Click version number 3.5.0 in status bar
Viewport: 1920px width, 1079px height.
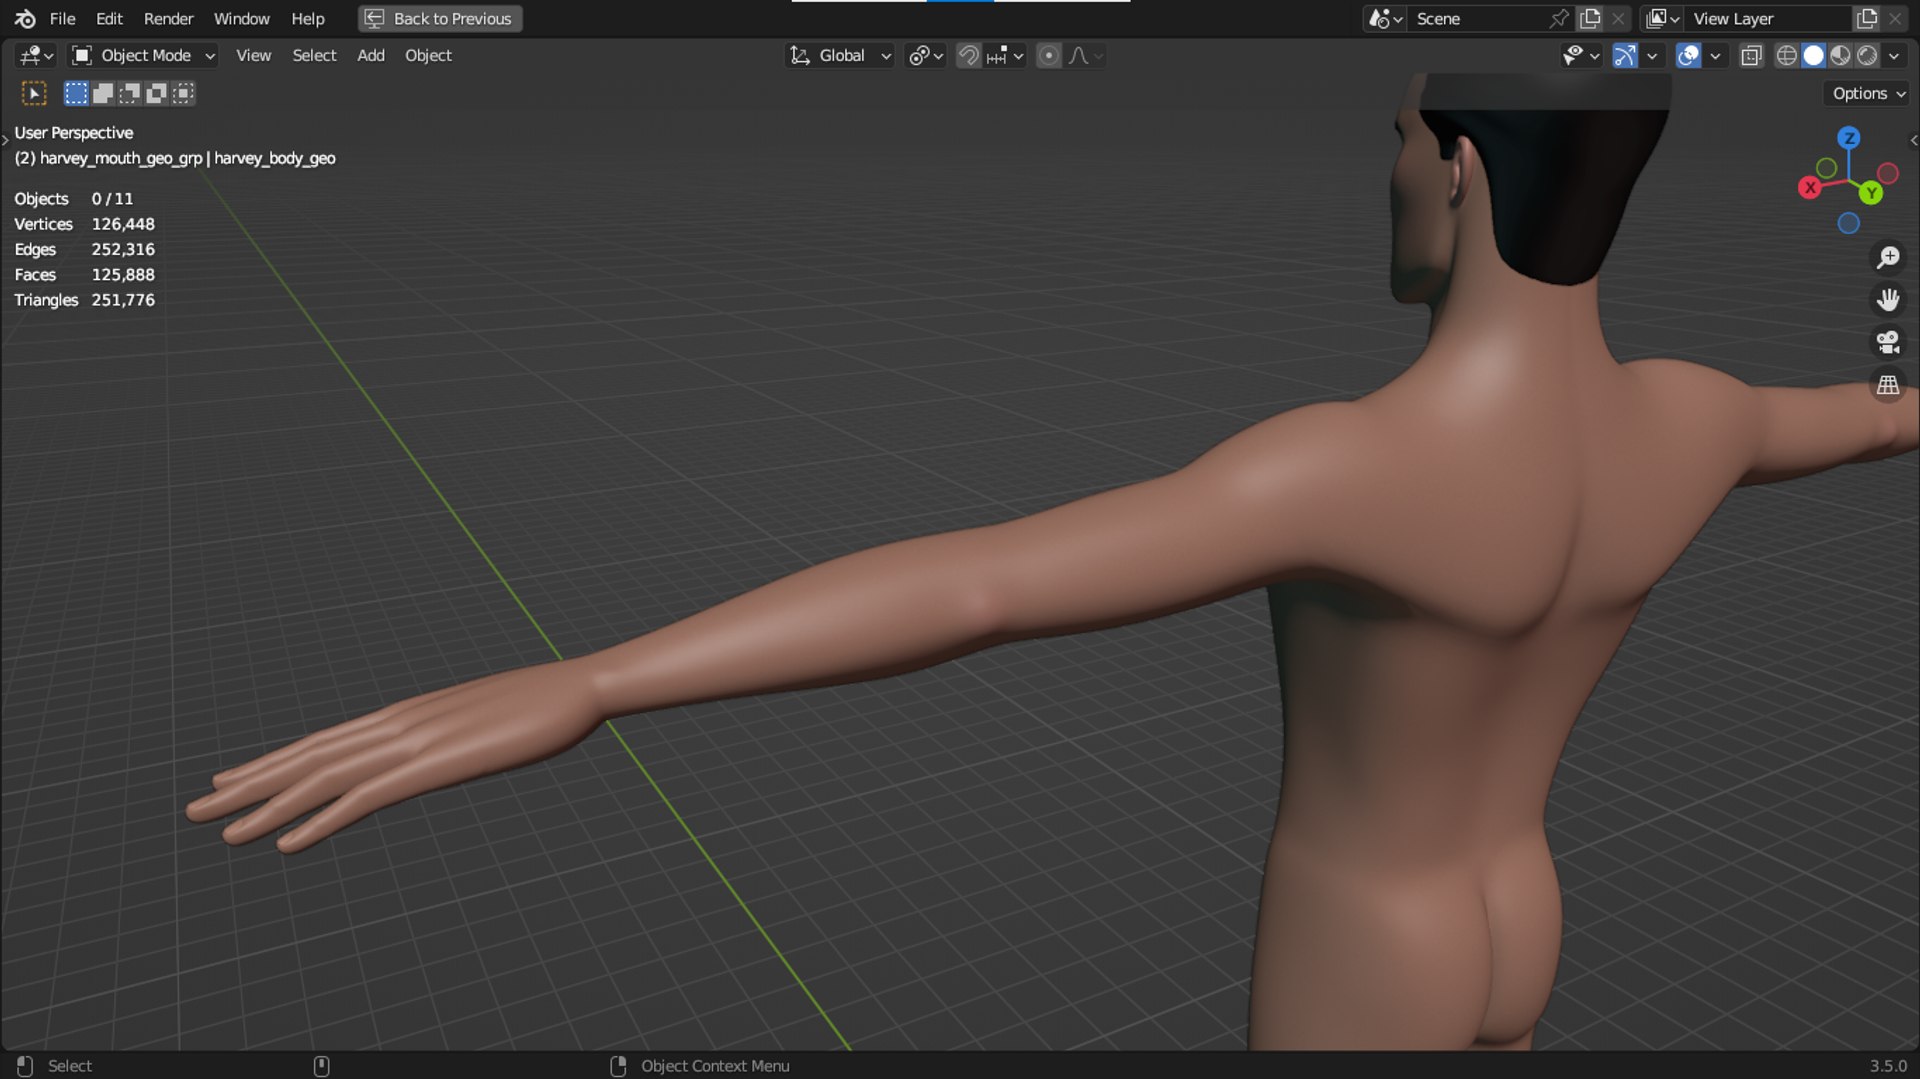point(1888,1066)
